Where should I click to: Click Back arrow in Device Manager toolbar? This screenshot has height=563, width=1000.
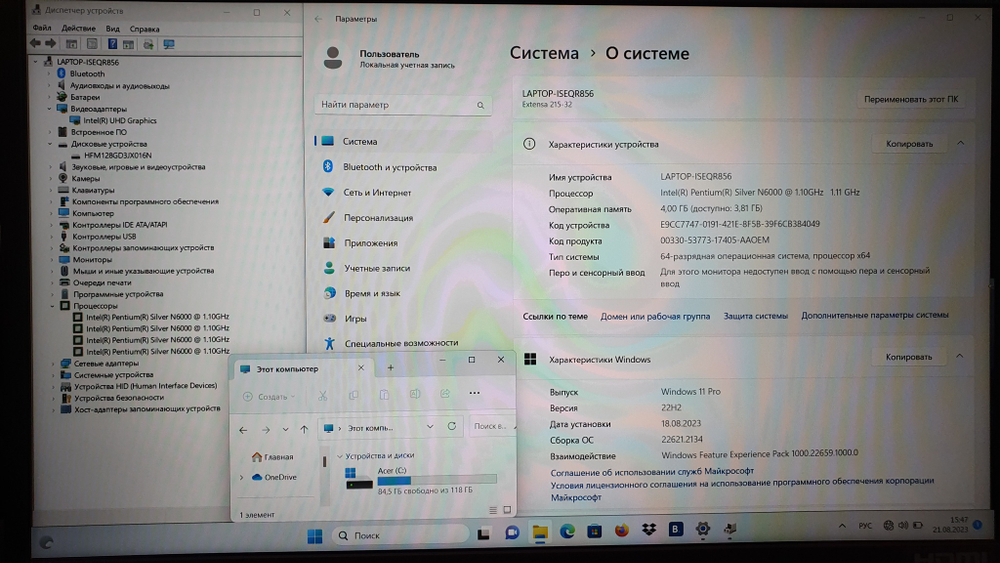click(35, 43)
